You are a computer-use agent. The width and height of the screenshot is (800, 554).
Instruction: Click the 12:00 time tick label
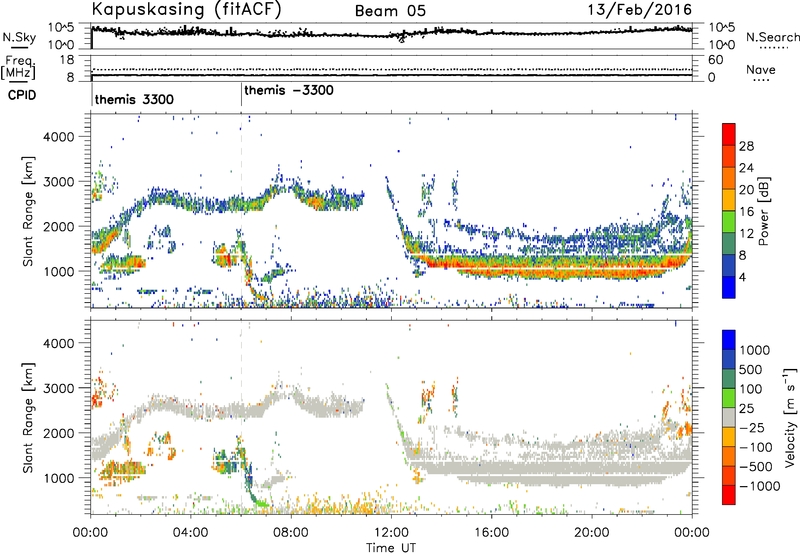[x=391, y=533]
